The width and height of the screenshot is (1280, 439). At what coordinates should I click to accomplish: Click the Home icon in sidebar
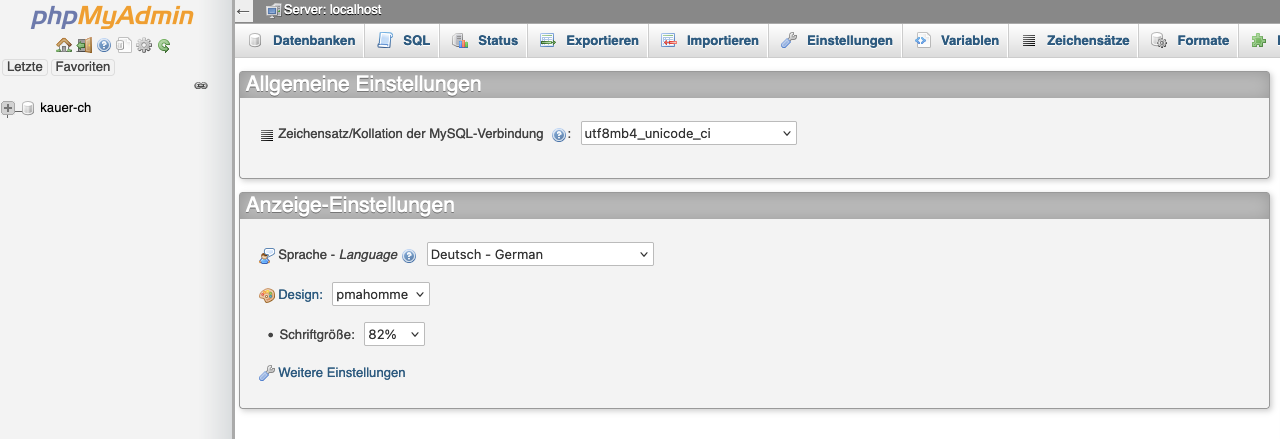click(x=63, y=45)
